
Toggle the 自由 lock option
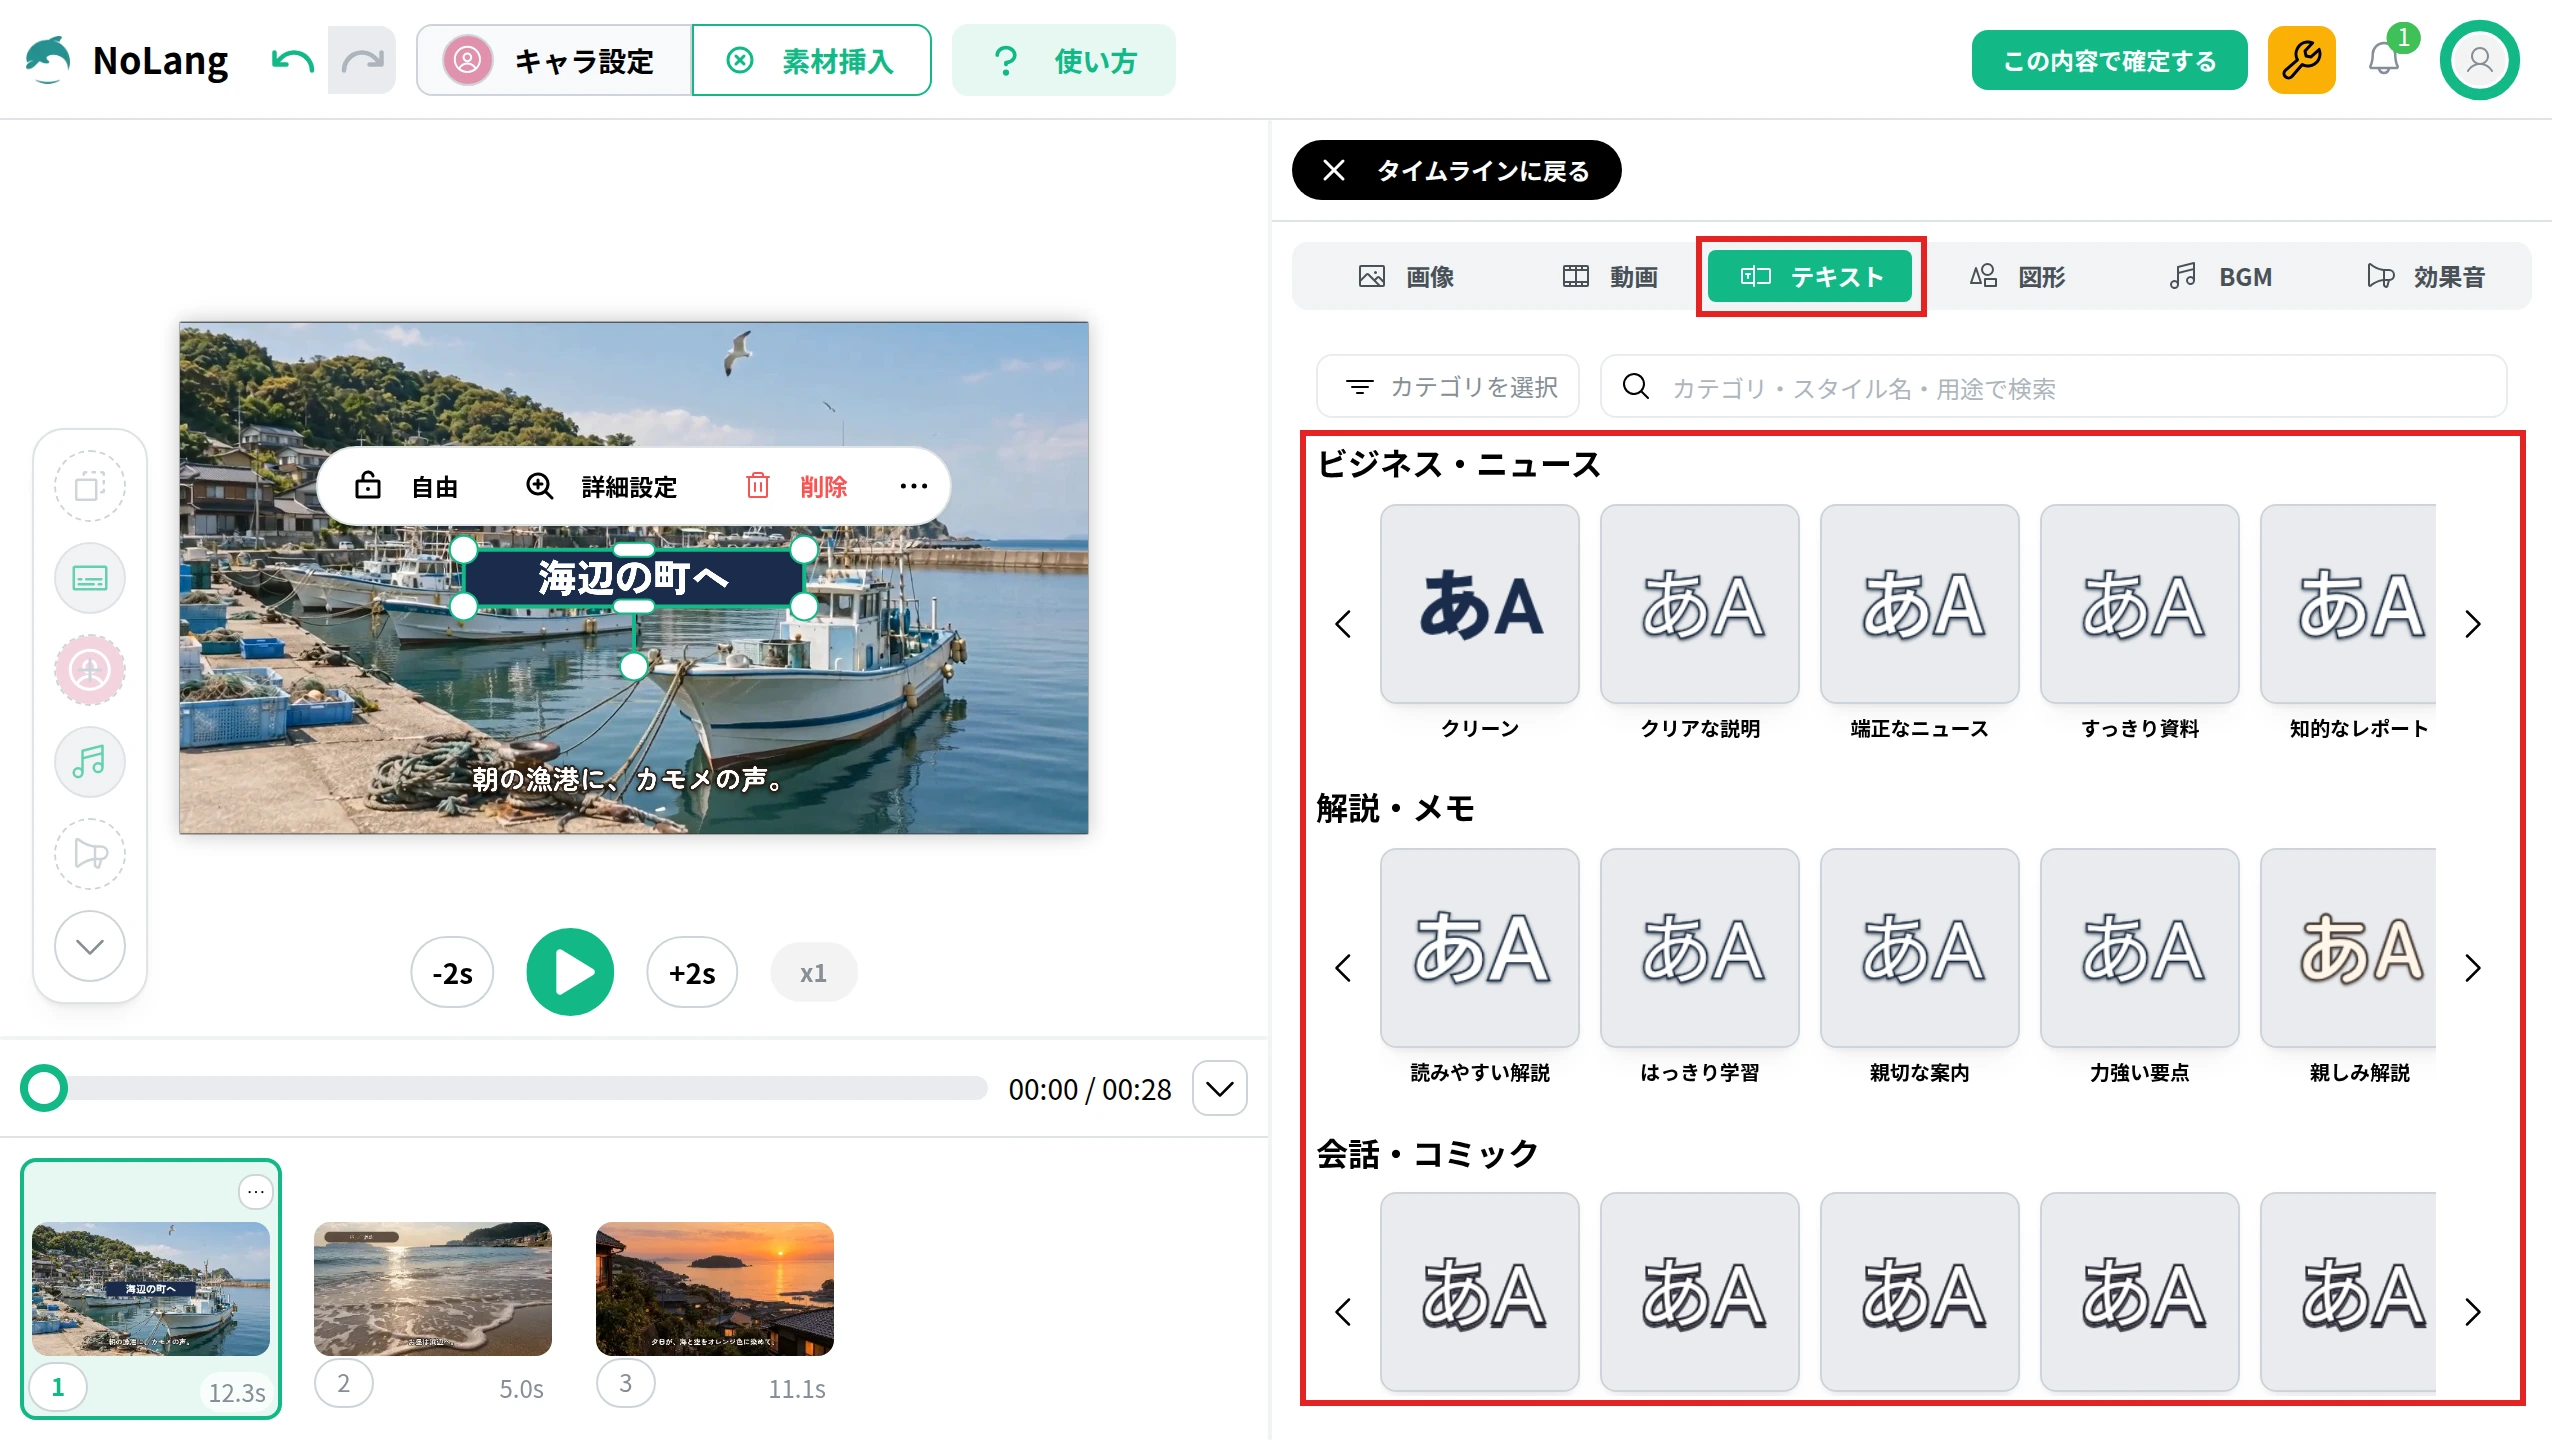tap(406, 487)
